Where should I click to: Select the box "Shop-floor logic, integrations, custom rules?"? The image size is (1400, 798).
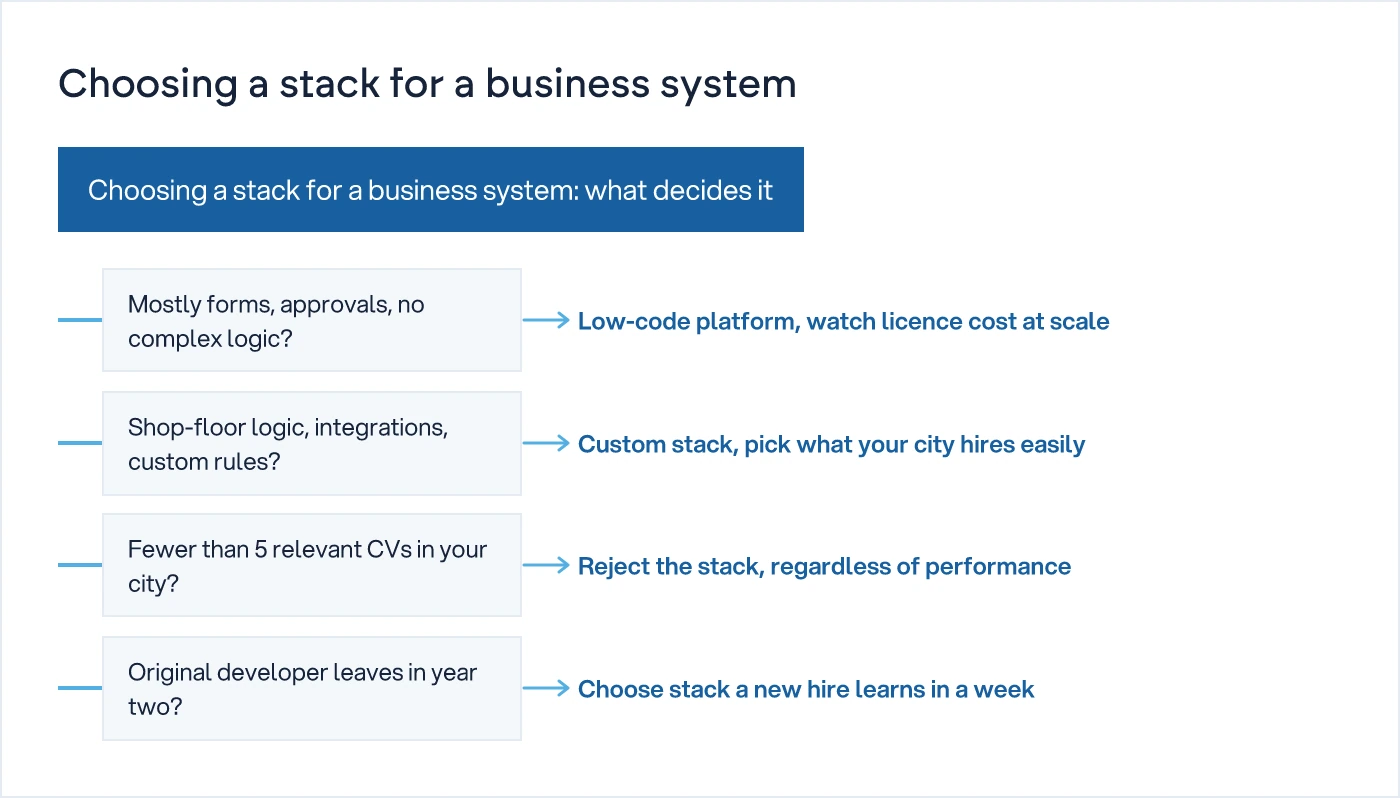[x=312, y=443]
